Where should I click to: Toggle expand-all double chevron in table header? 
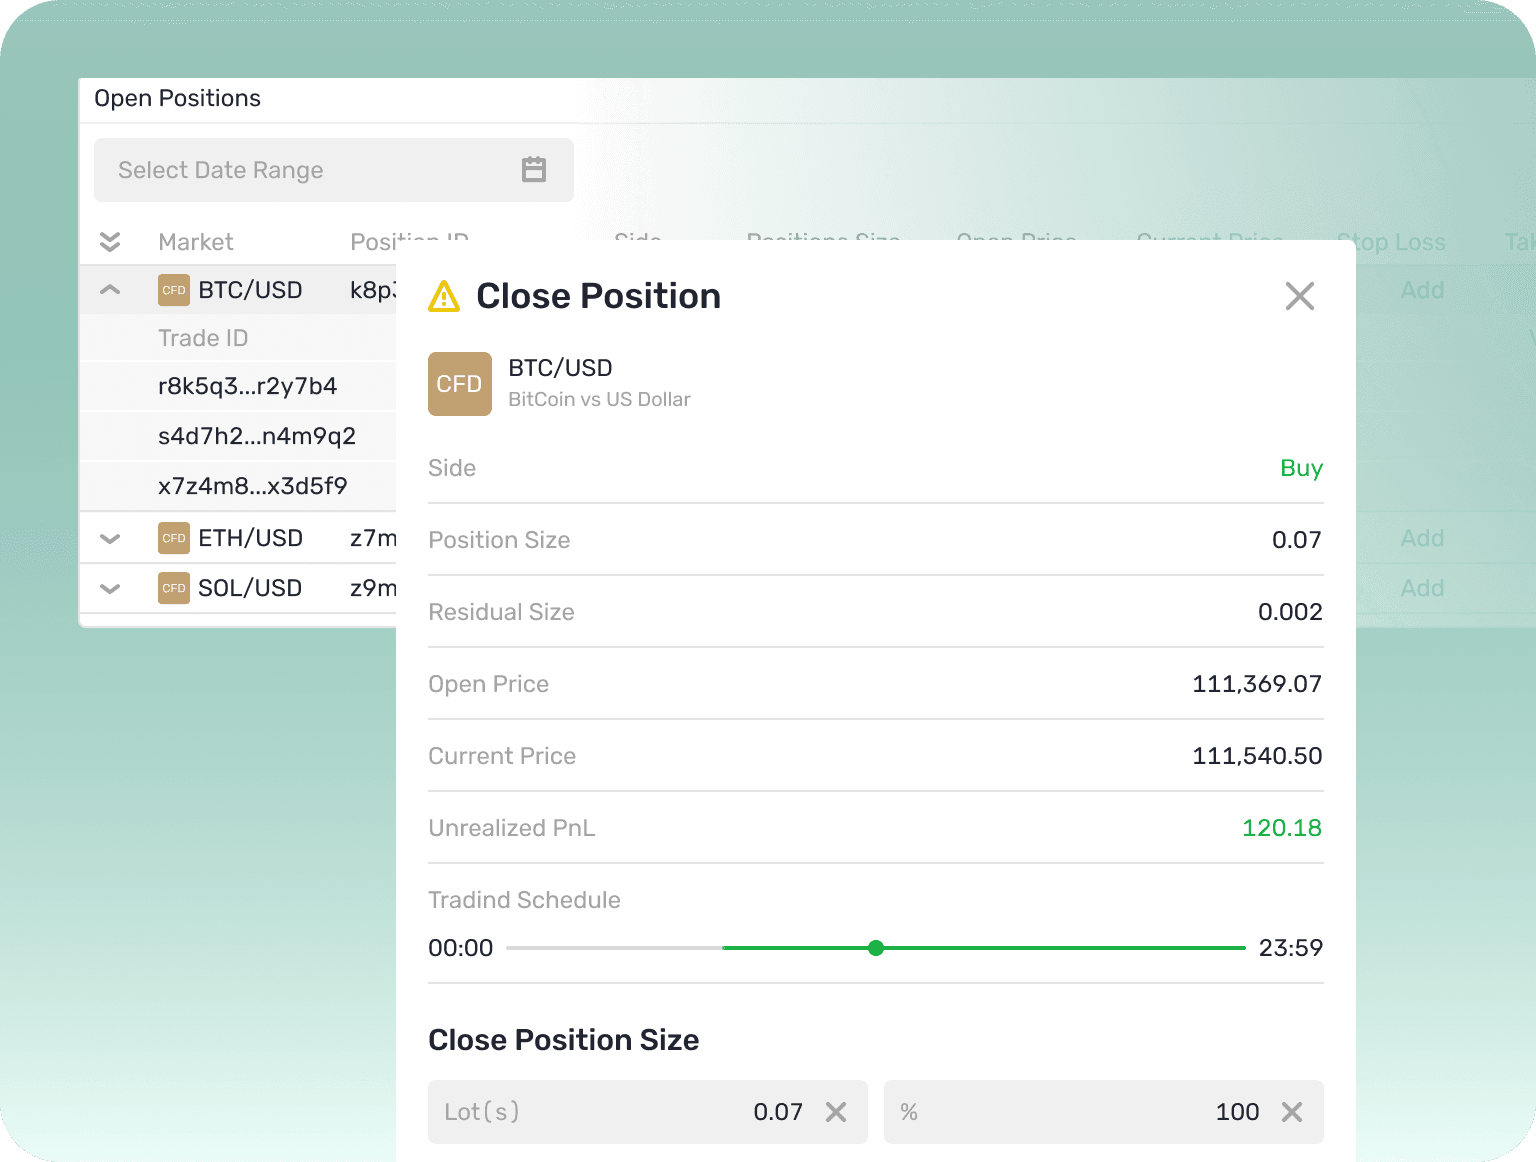[110, 242]
